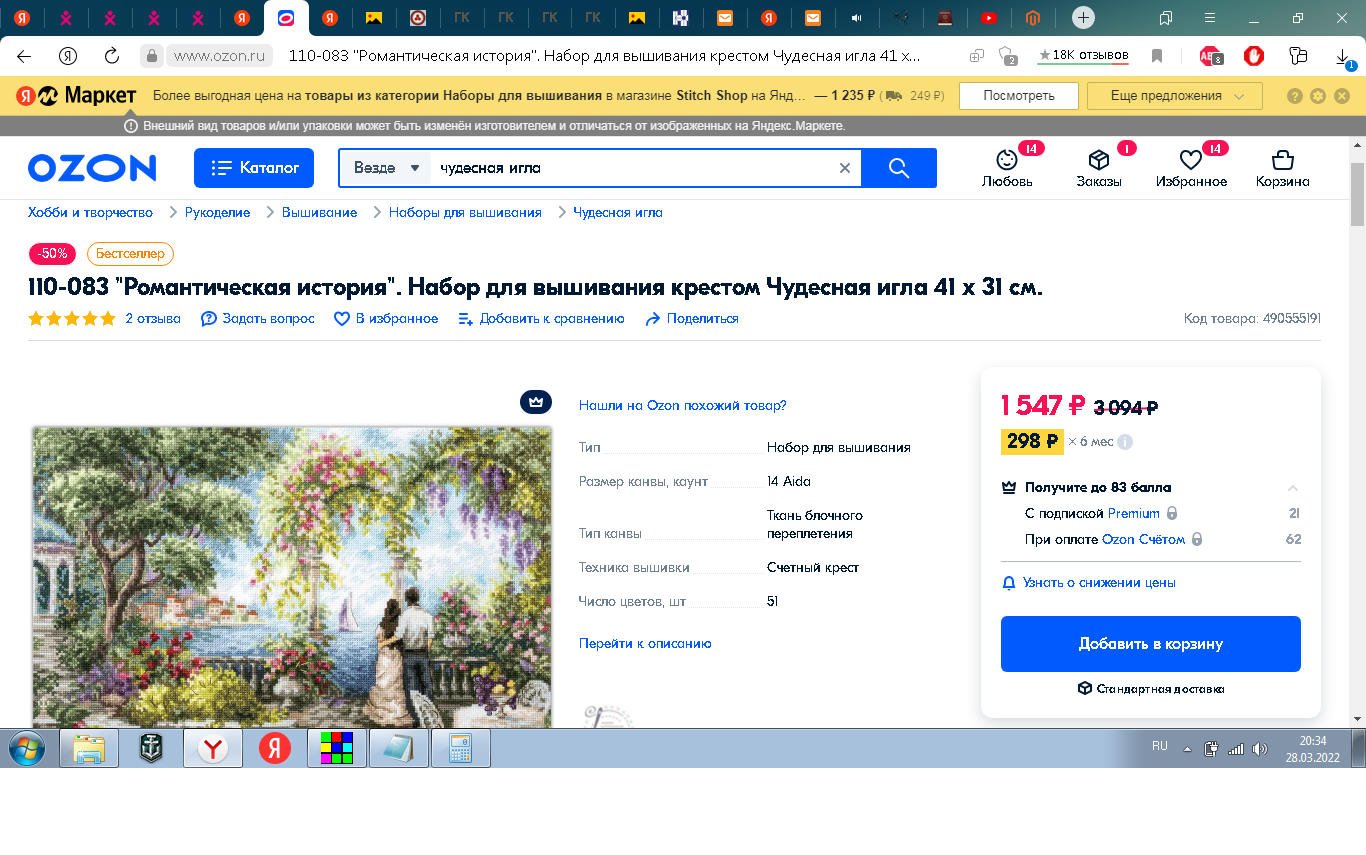This screenshot has height=855, width=1366.
Task: Open the Корзина cart icon
Action: pos(1282,161)
